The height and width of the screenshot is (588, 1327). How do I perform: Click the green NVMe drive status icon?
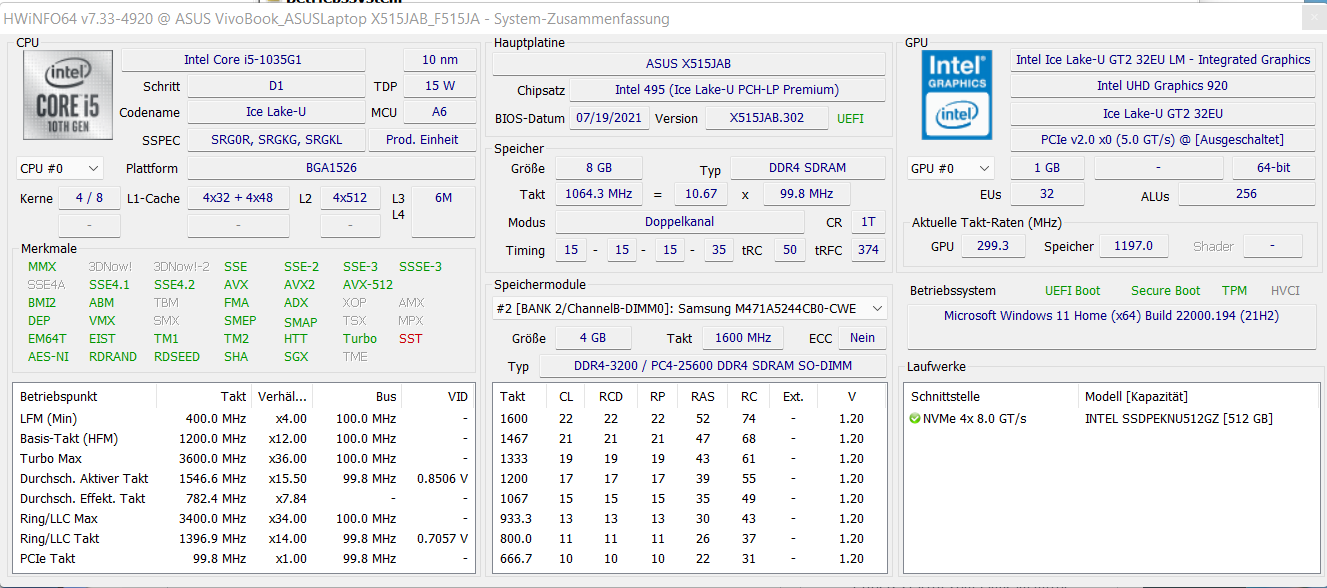click(915, 419)
